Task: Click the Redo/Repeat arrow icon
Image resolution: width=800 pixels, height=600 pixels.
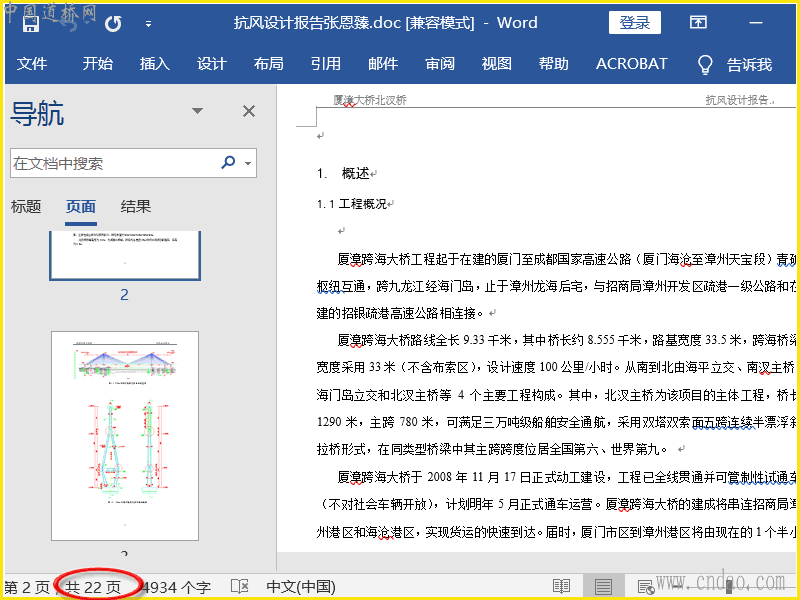Action: (113, 23)
